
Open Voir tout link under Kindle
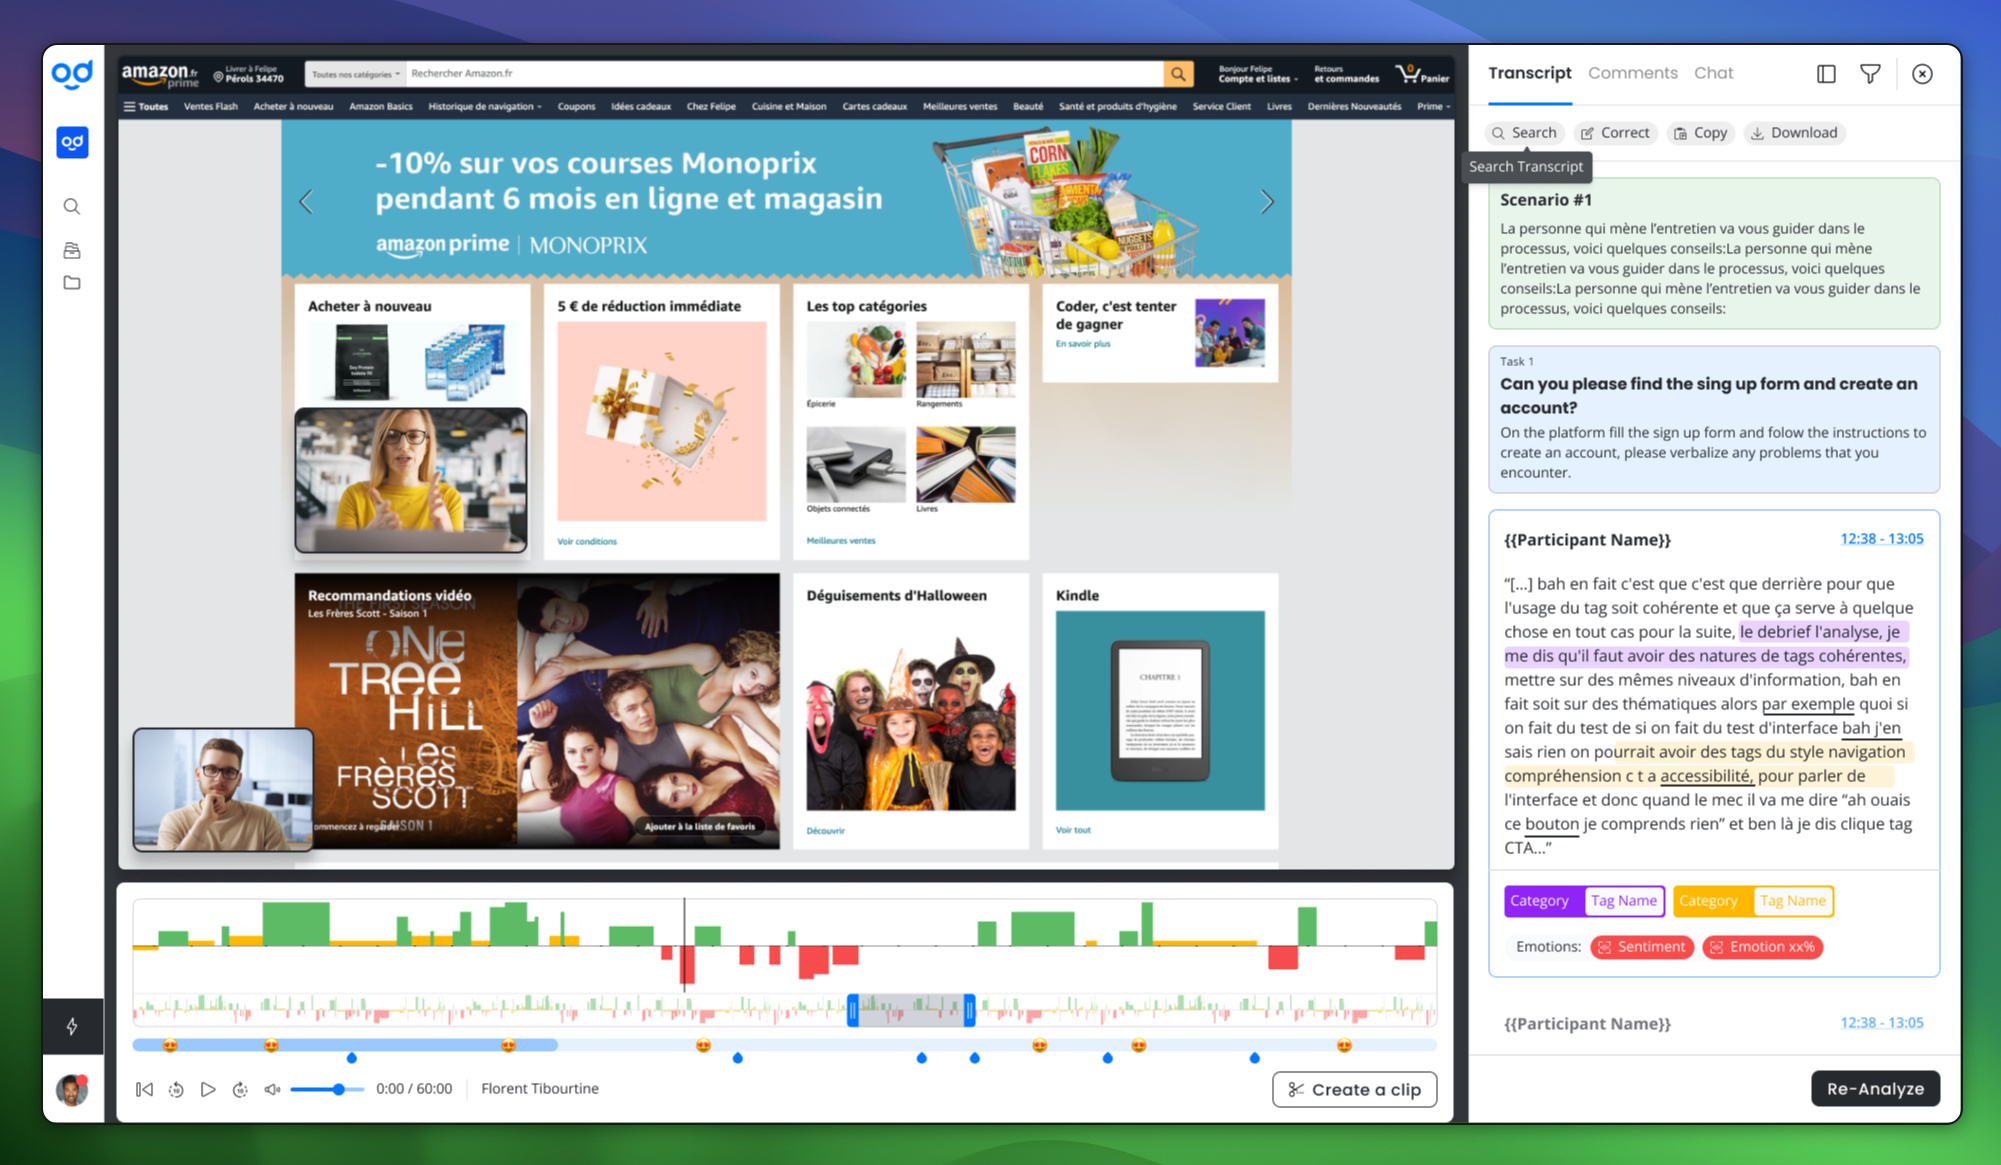(1073, 830)
